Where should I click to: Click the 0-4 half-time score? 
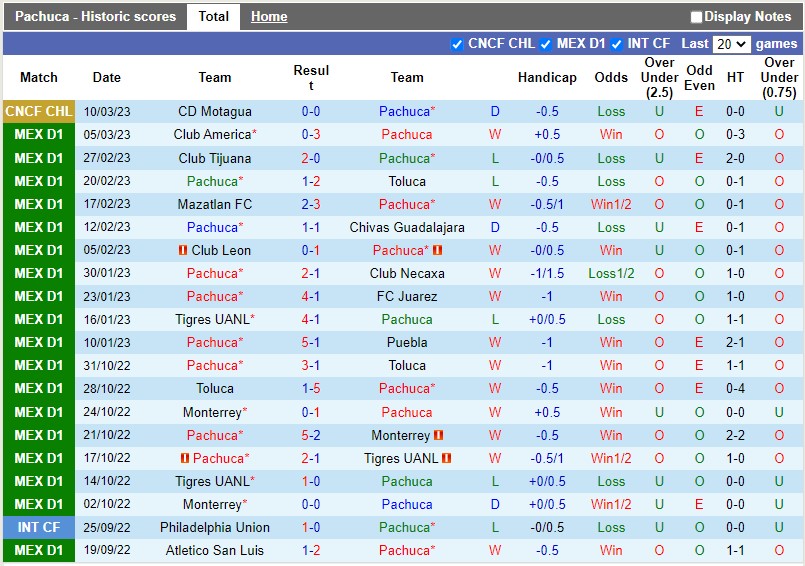tap(735, 389)
